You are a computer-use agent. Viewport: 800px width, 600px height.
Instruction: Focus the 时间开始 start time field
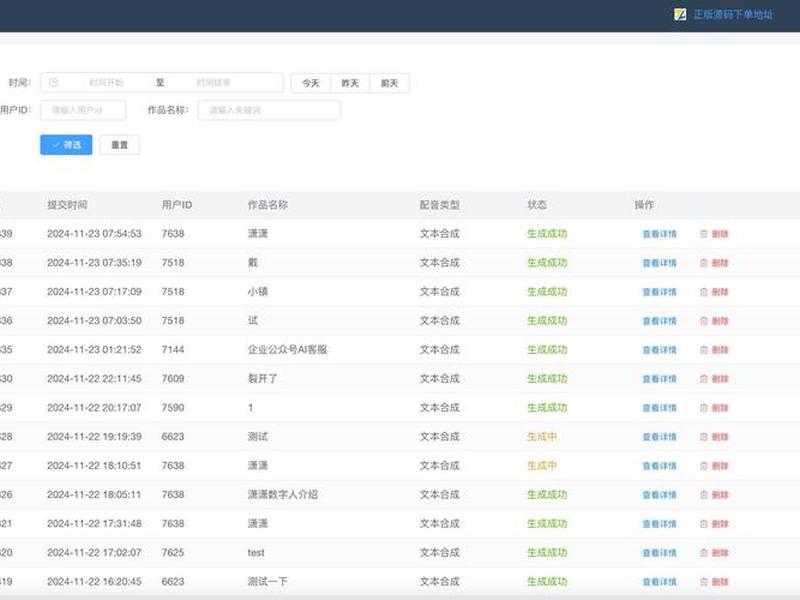tap(106, 82)
